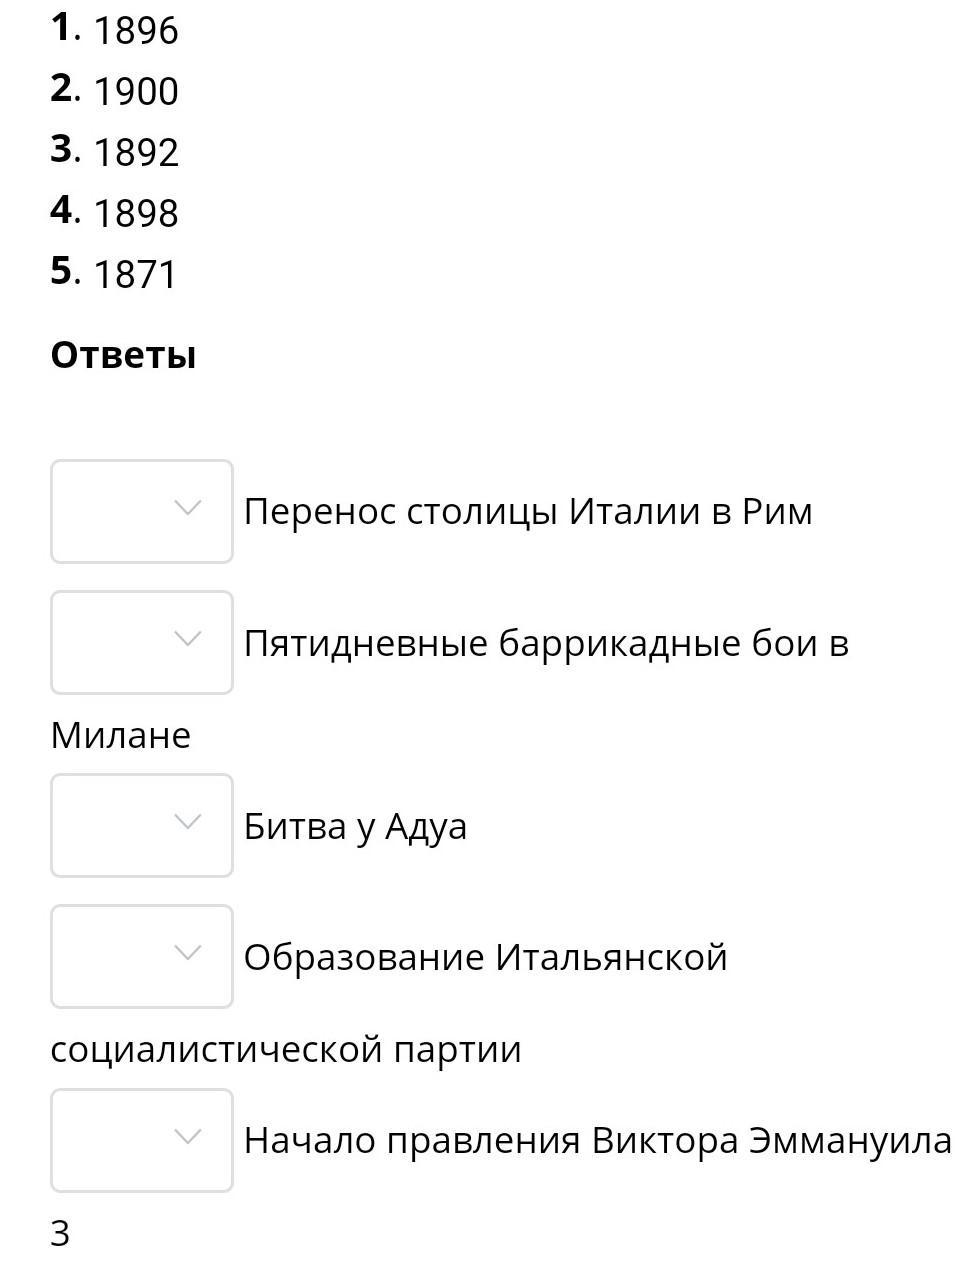The image size is (965, 1262).
Task: Click the bold list number 1
Action: [62, 28]
